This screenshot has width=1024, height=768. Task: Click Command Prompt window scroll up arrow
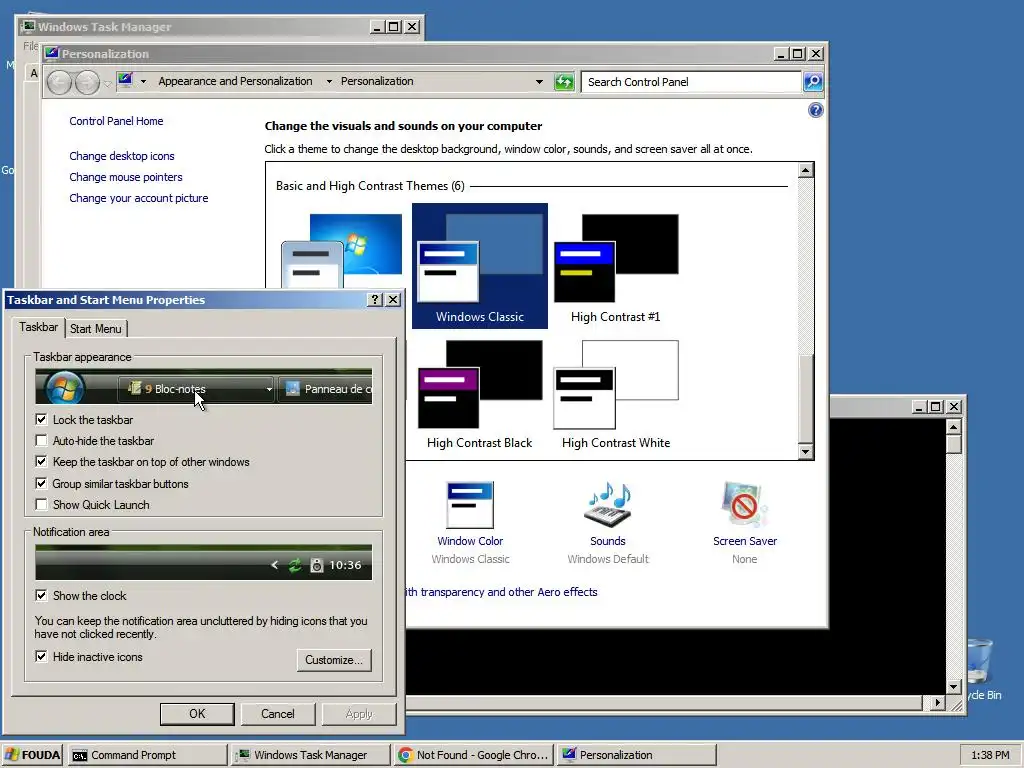[953, 427]
